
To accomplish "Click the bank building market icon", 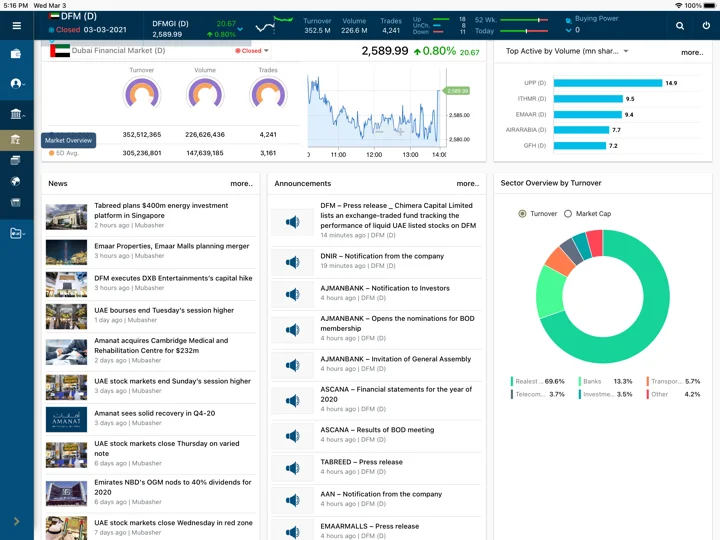I will (x=16, y=114).
